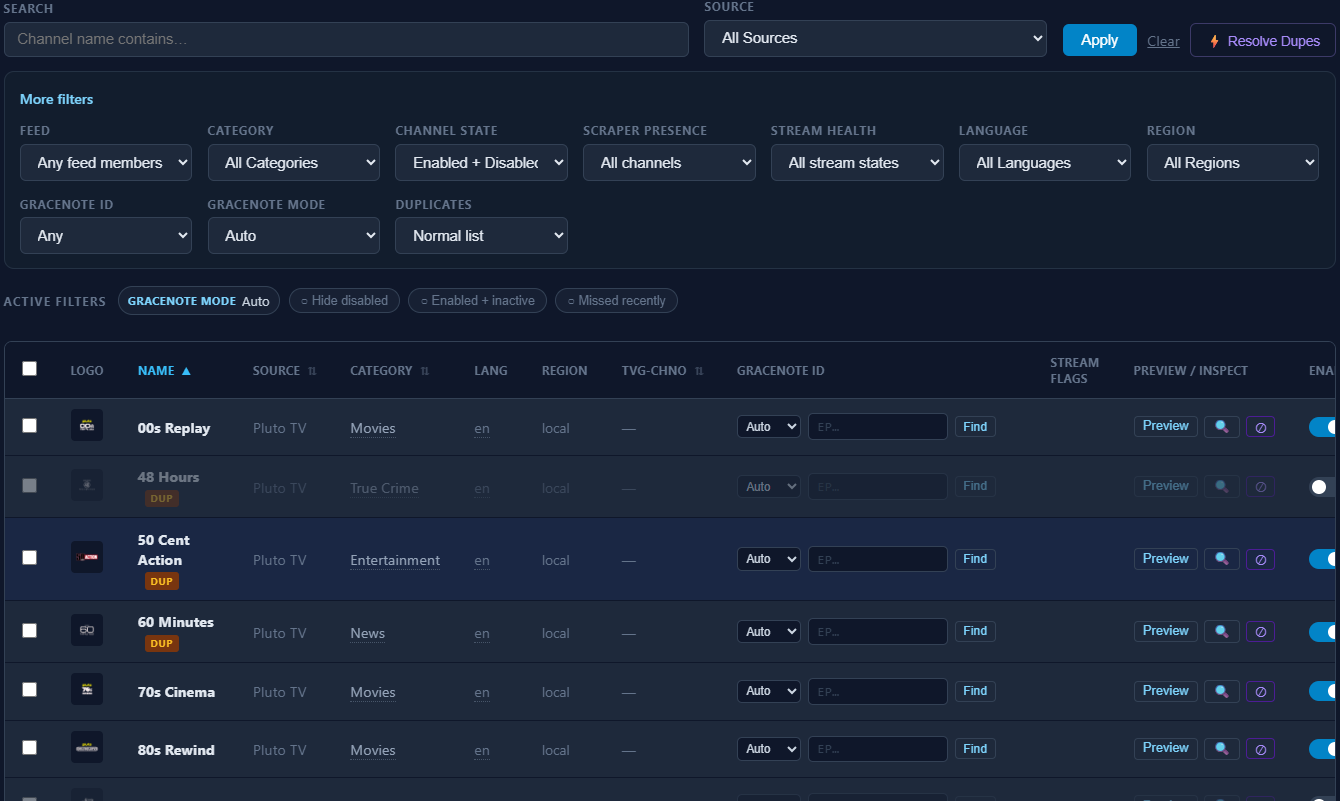1340x801 pixels.
Task: Select the Missed recently quick filter chip
Action: point(616,301)
